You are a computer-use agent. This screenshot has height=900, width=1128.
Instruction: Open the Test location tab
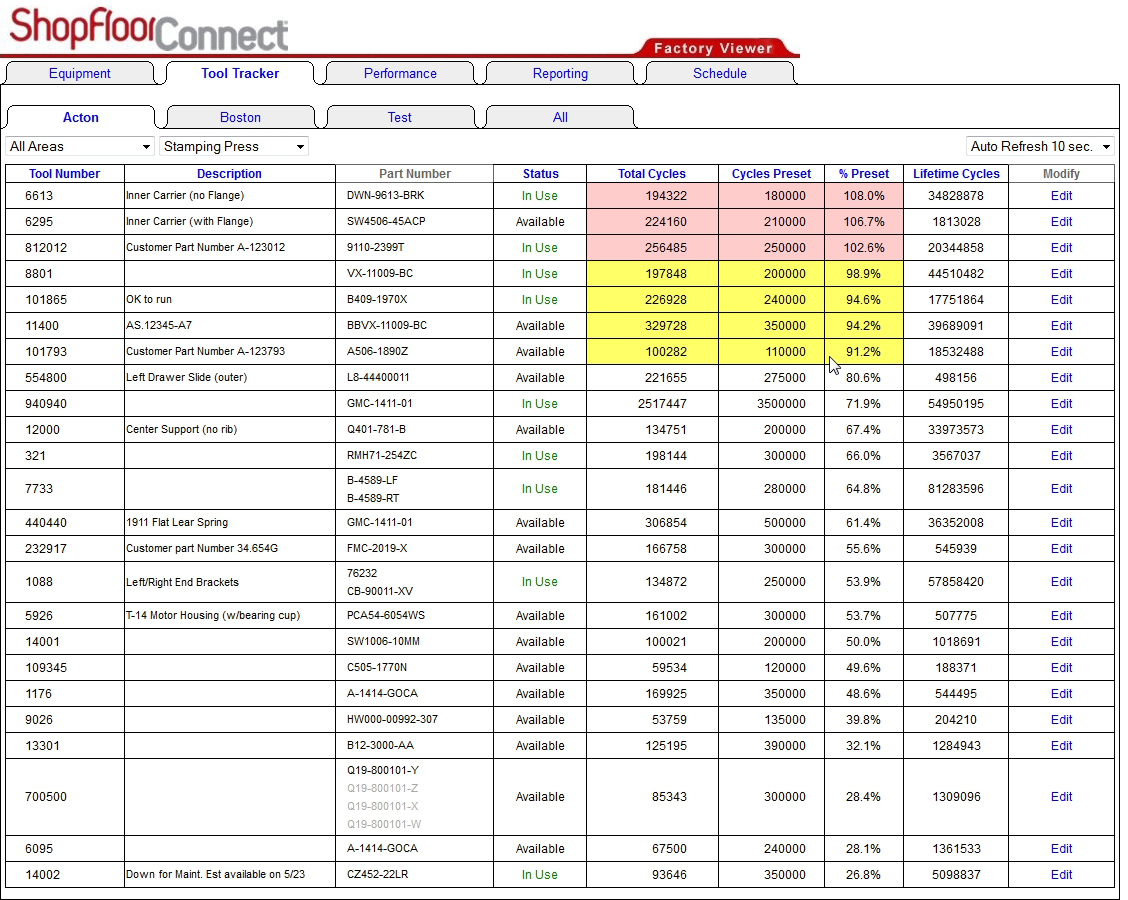[x=400, y=116]
